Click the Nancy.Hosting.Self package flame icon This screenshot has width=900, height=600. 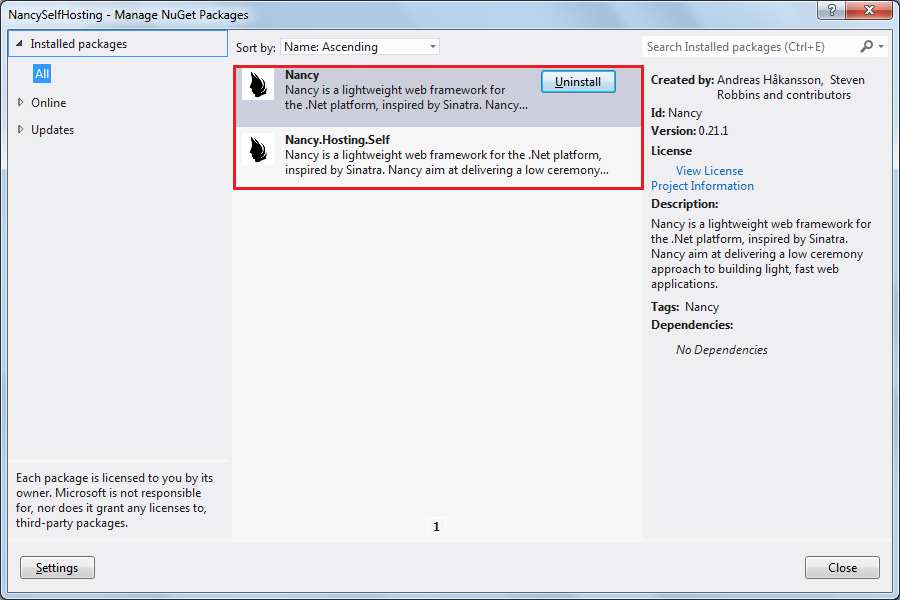[258, 149]
